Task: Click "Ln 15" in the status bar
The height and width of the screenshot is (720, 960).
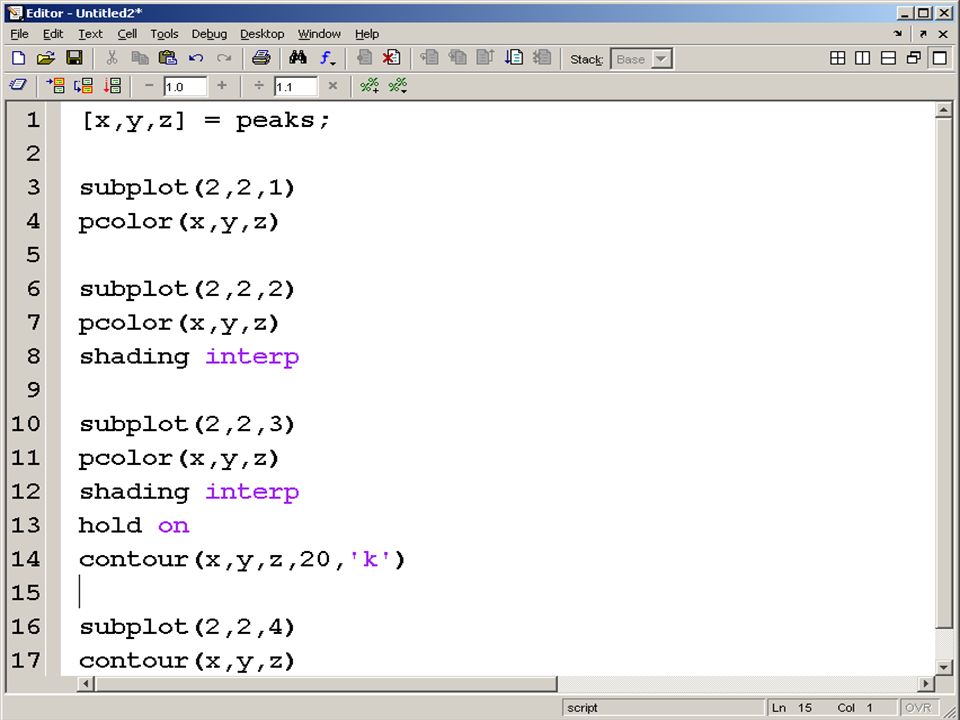Action: point(792,708)
